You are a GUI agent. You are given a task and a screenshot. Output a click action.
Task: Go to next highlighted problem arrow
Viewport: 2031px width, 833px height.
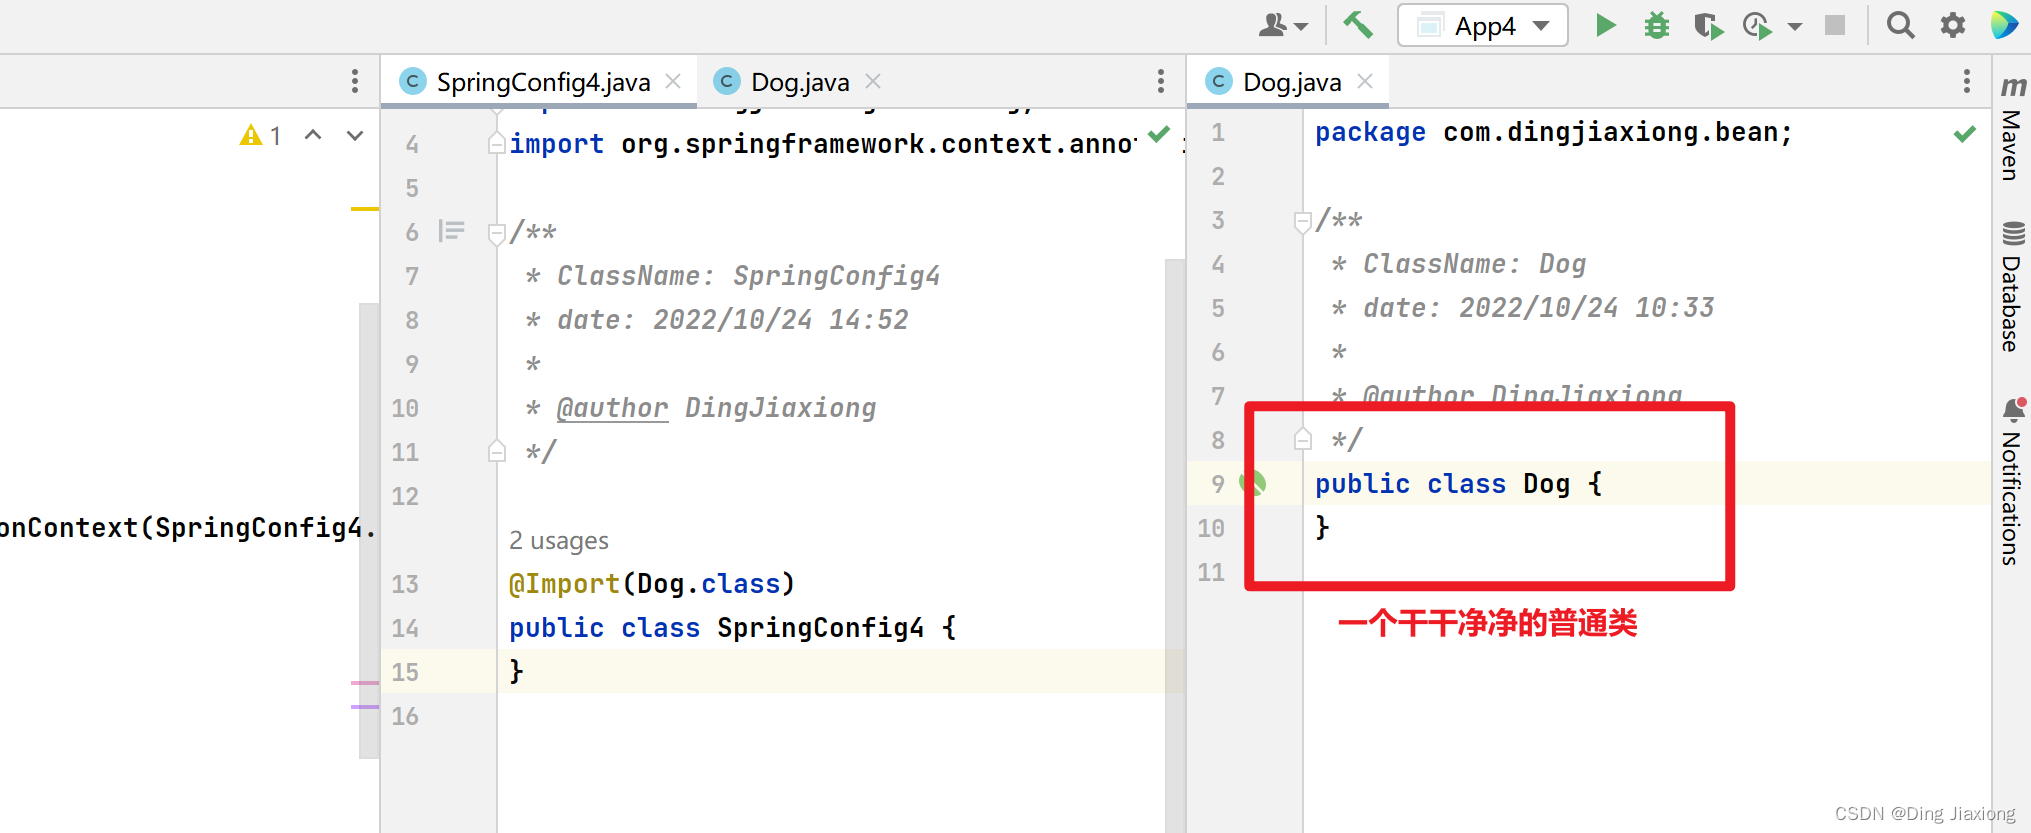pos(355,135)
